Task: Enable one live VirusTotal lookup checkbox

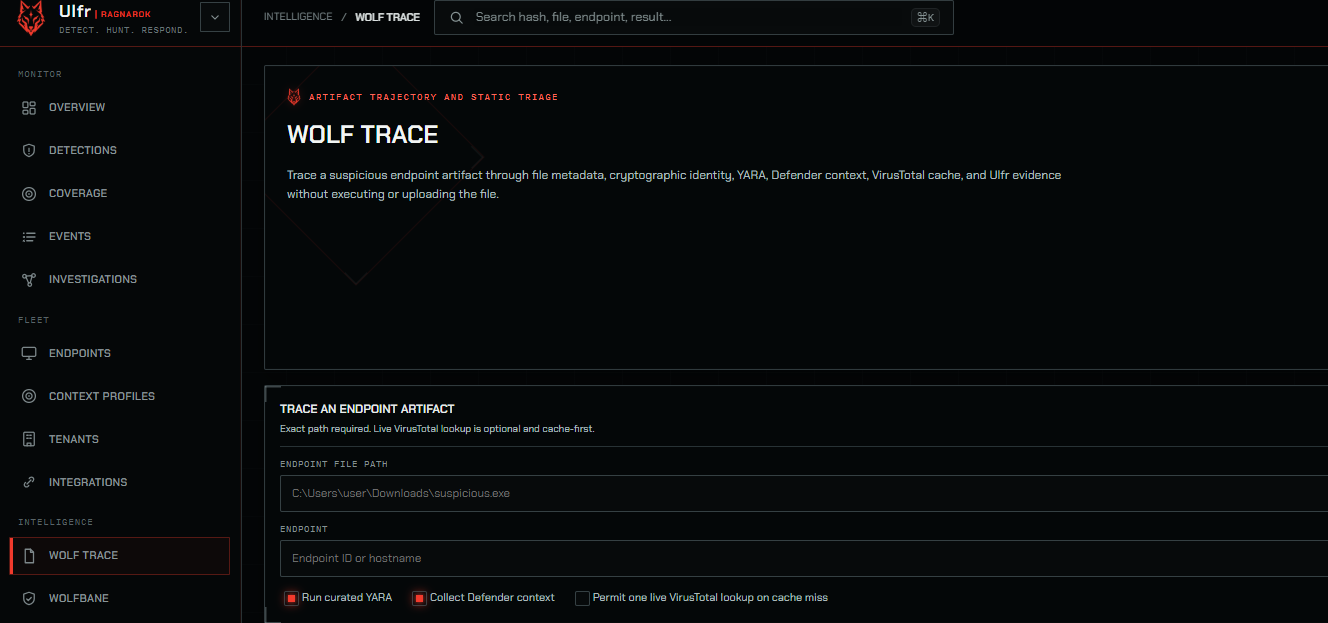Action: [582, 598]
